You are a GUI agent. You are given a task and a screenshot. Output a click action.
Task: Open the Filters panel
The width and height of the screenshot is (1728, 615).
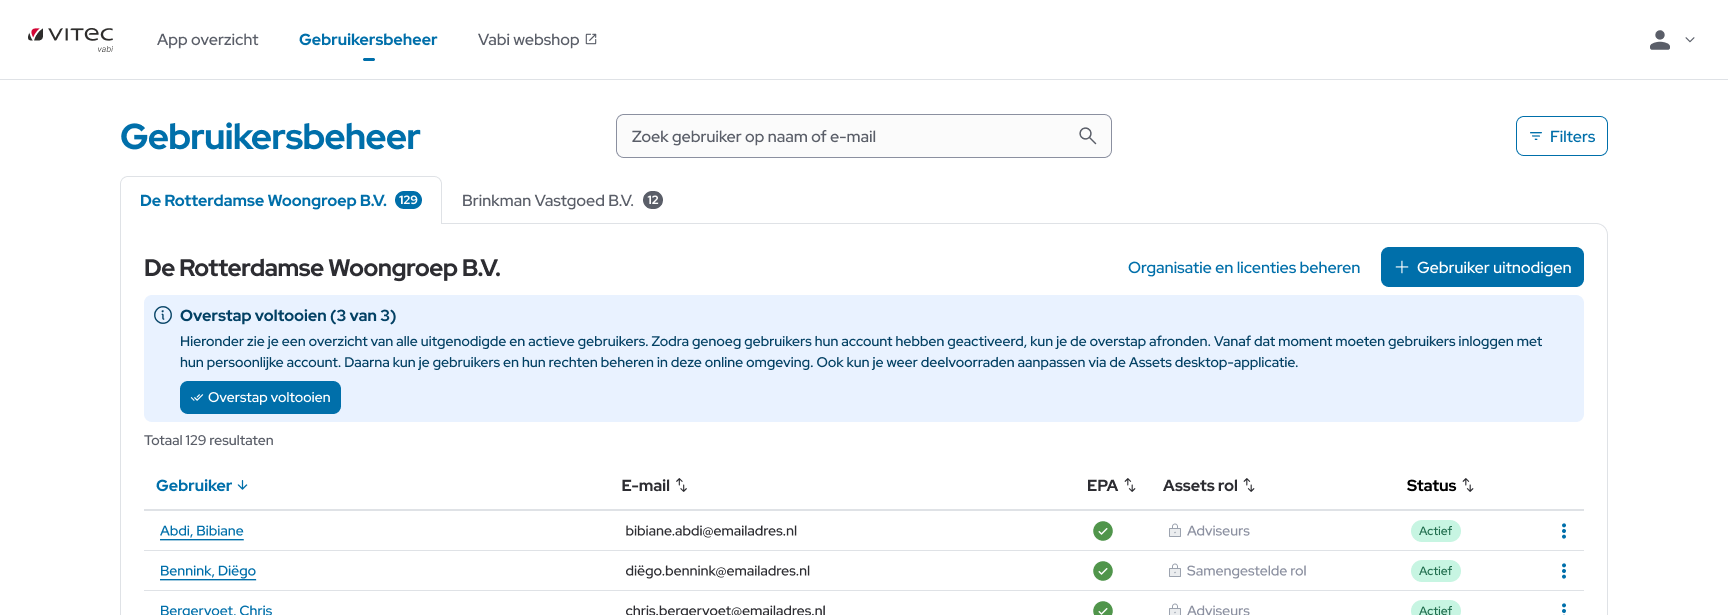click(x=1561, y=136)
